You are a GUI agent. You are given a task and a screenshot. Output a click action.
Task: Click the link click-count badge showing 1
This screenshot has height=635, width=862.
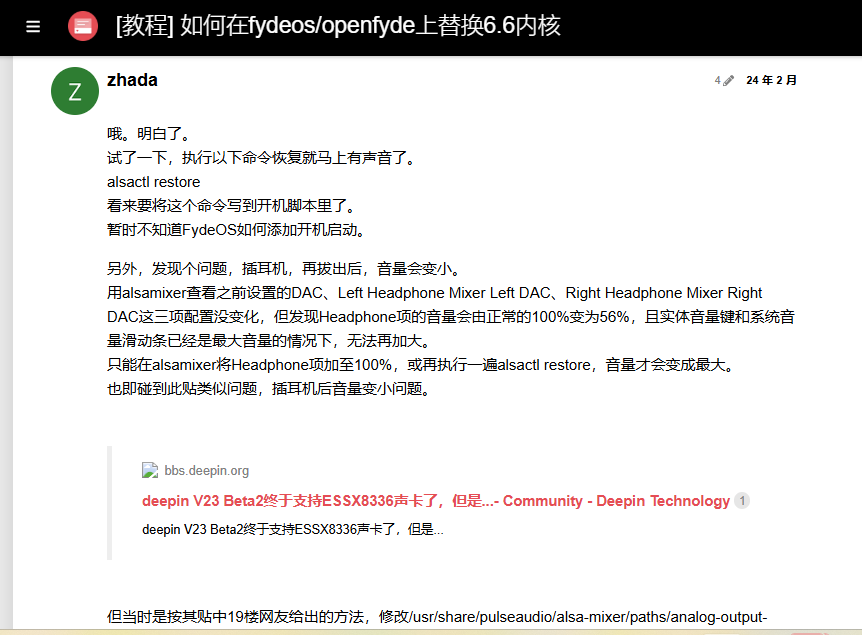[x=742, y=501]
